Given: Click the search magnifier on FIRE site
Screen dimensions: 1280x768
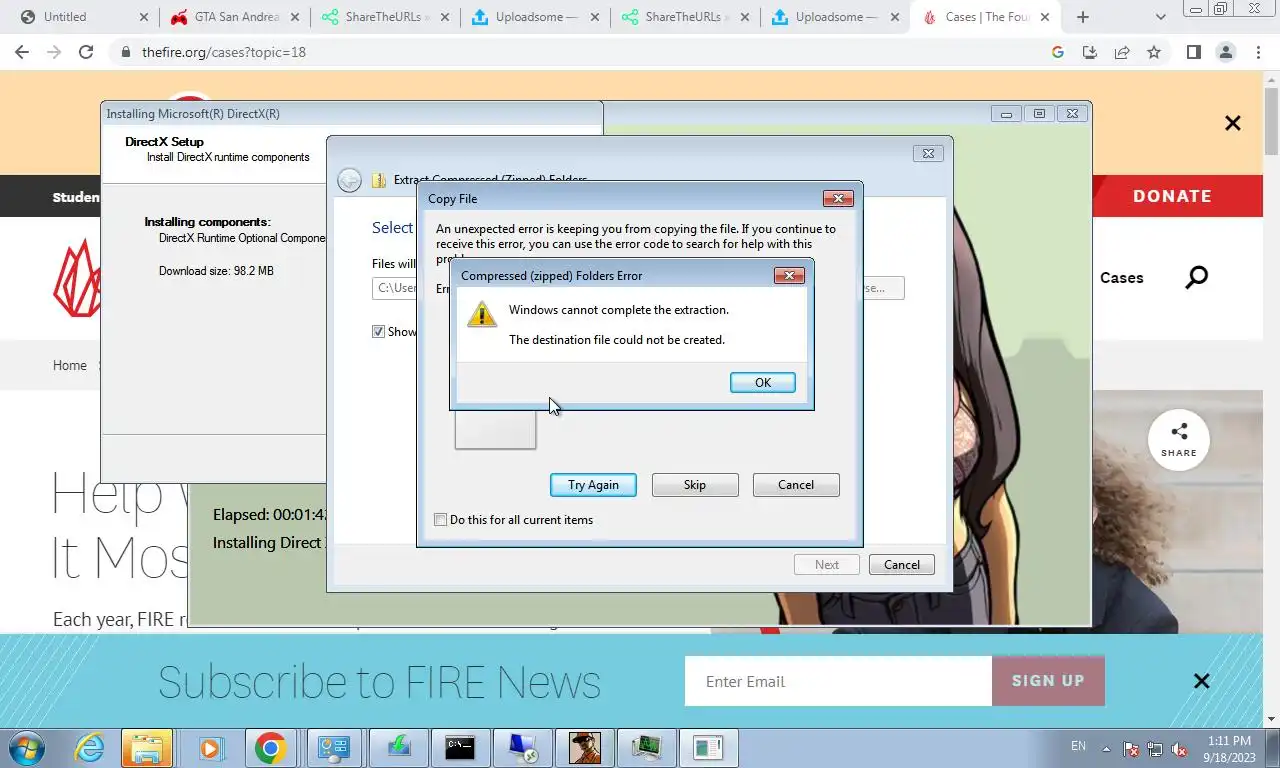Looking at the screenshot, I should (x=1196, y=278).
